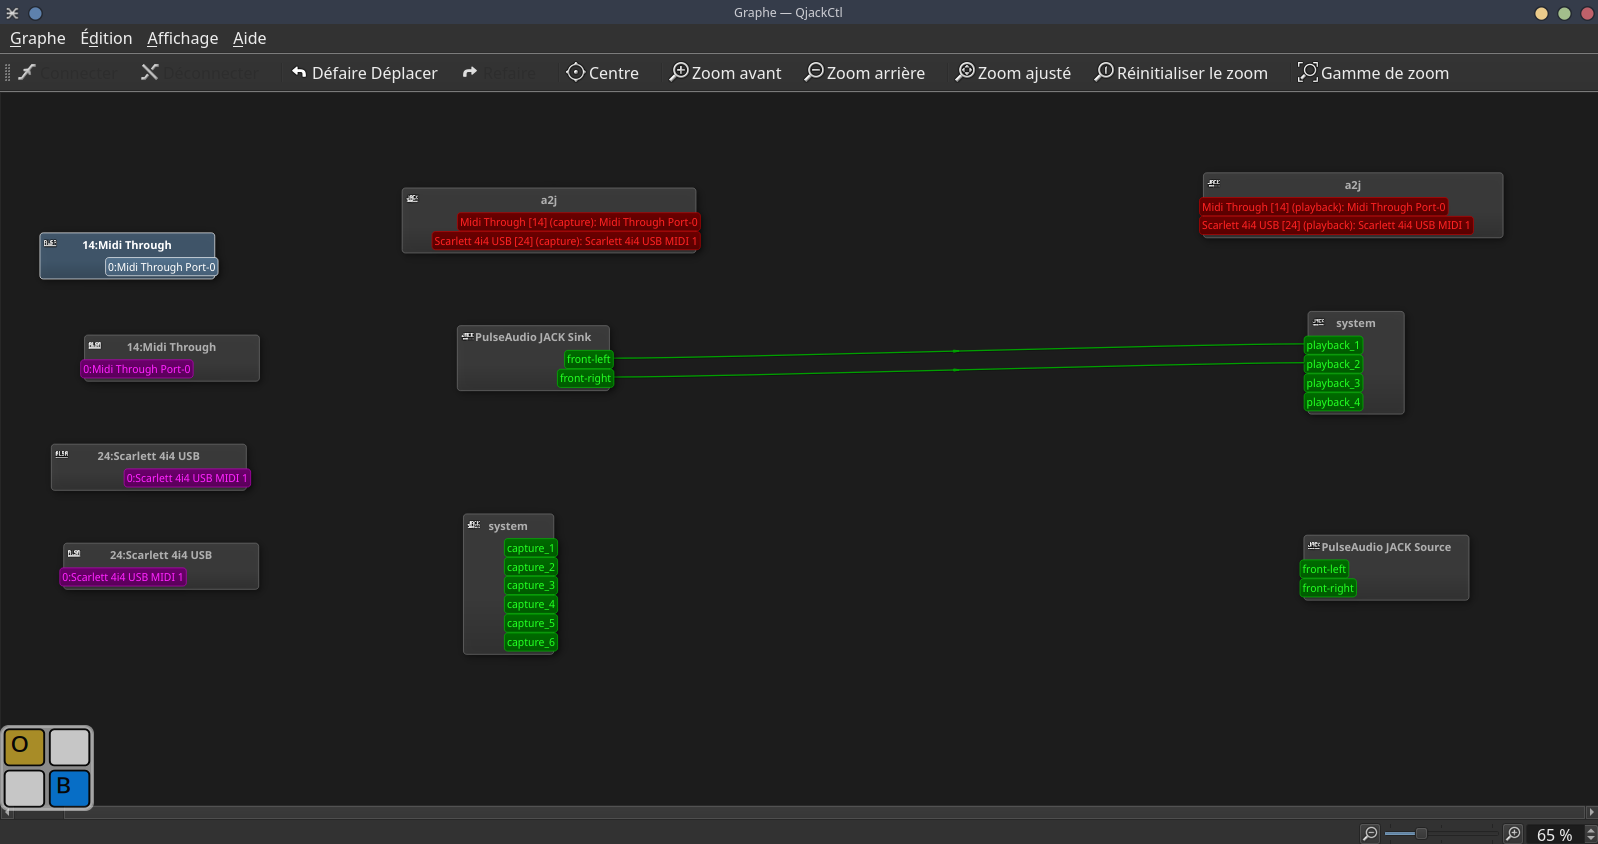Click Zoom arrière in the toolbar

click(x=865, y=73)
